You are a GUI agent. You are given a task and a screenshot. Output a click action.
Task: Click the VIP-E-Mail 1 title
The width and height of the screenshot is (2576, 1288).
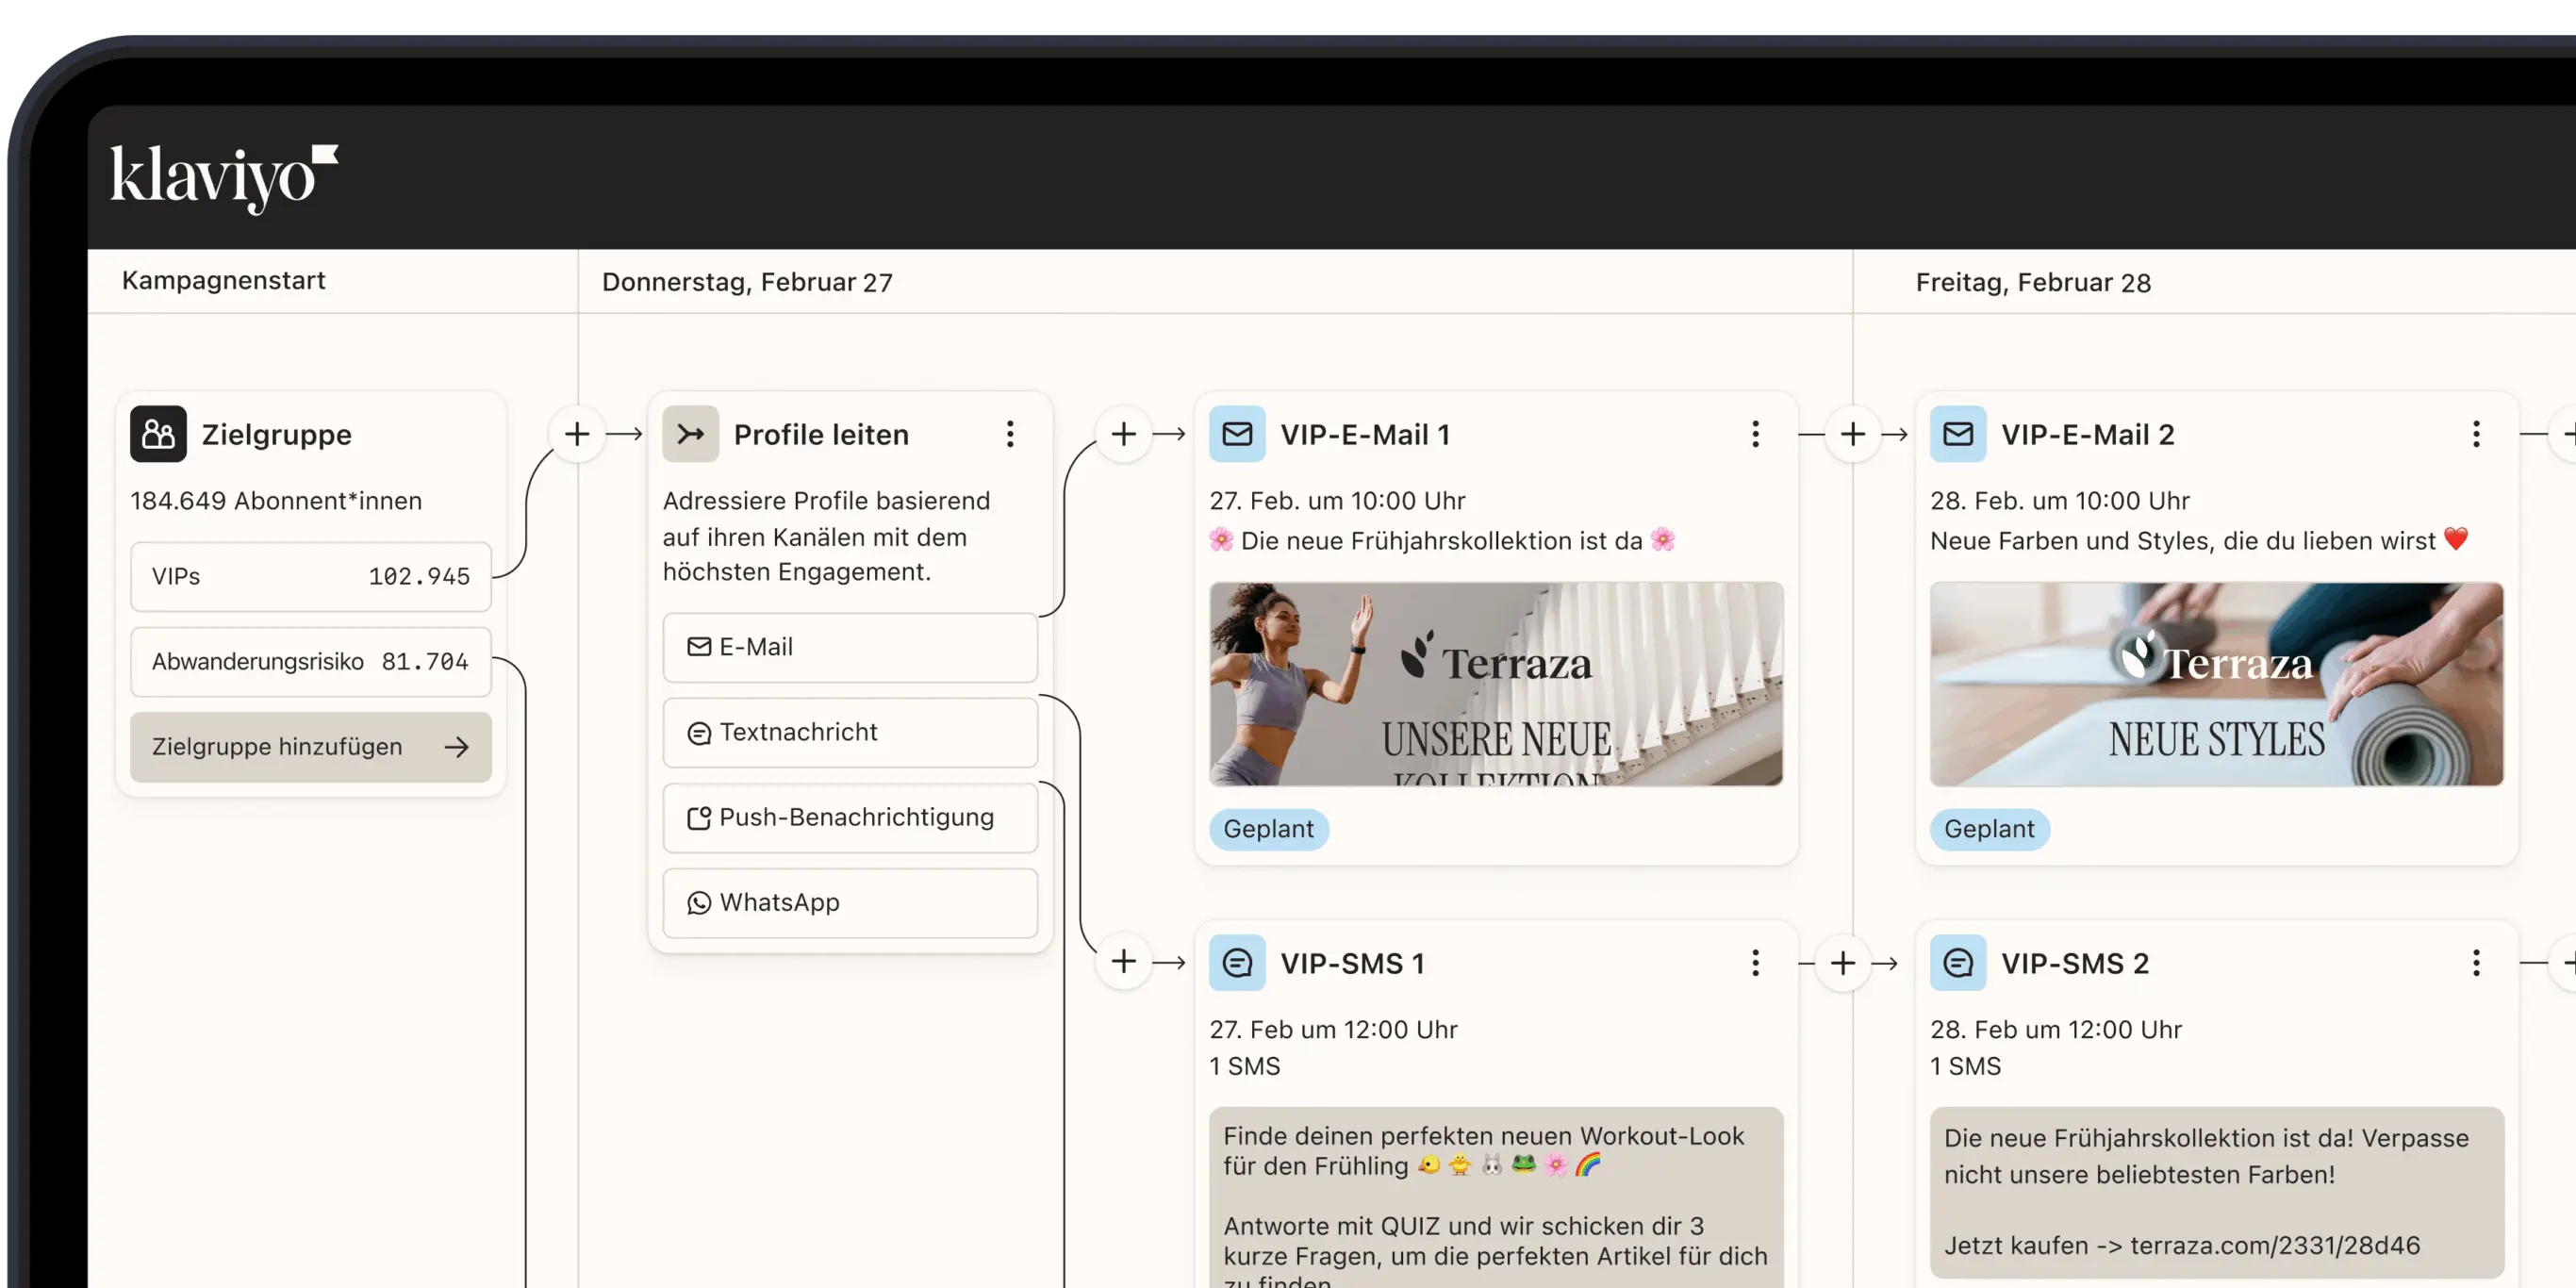pos(1365,434)
